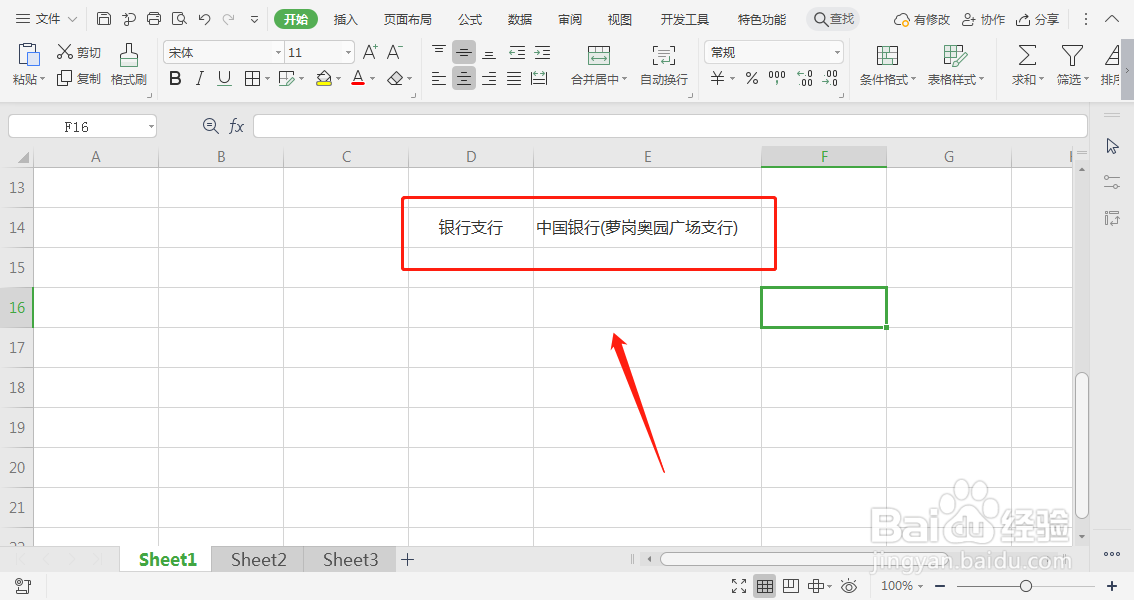Toggle Italic formatting
This screenshot has height=600, width=1134.
click(x=200, y=78)
